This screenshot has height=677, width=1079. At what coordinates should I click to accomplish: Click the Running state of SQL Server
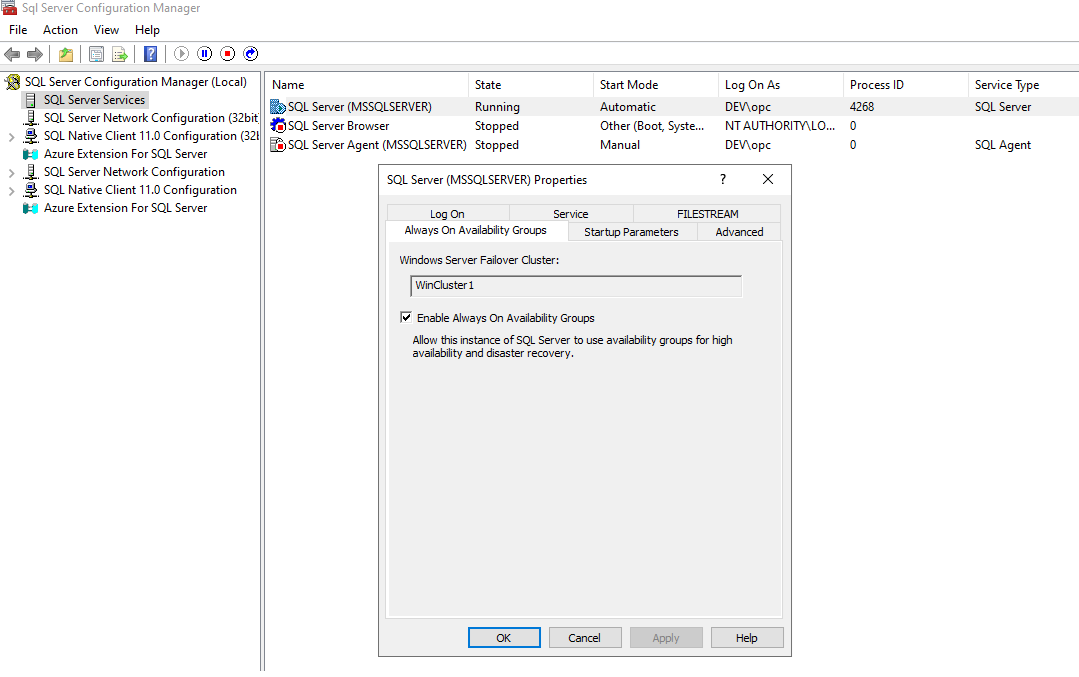[x=497, y=107]
